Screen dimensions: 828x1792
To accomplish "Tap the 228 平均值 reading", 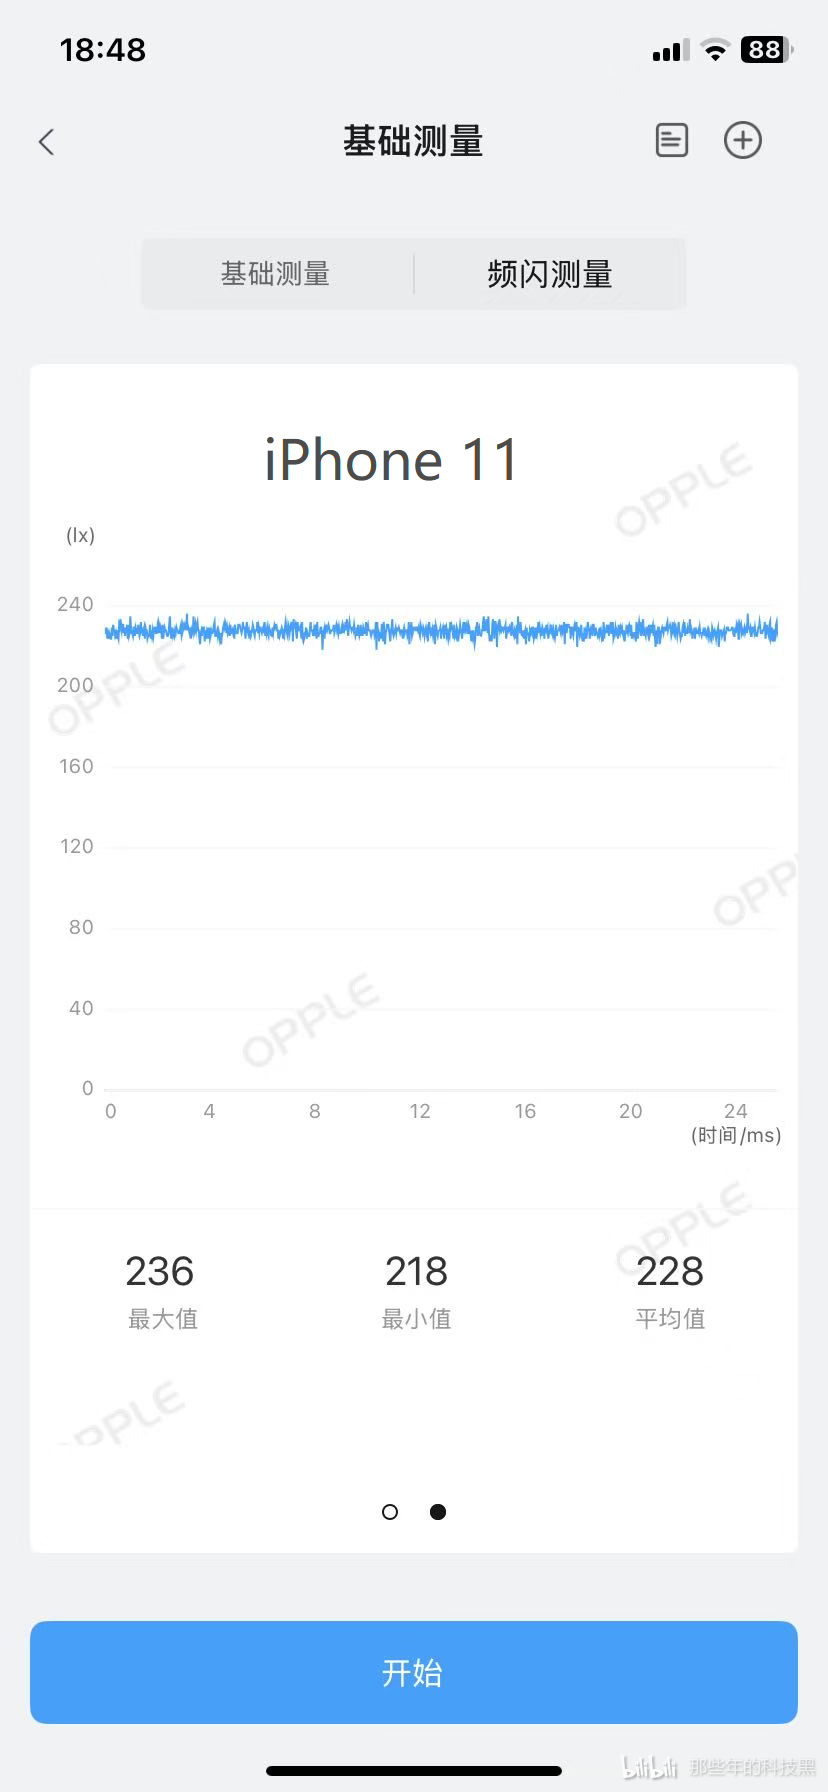I will [x=670, y=1290].
